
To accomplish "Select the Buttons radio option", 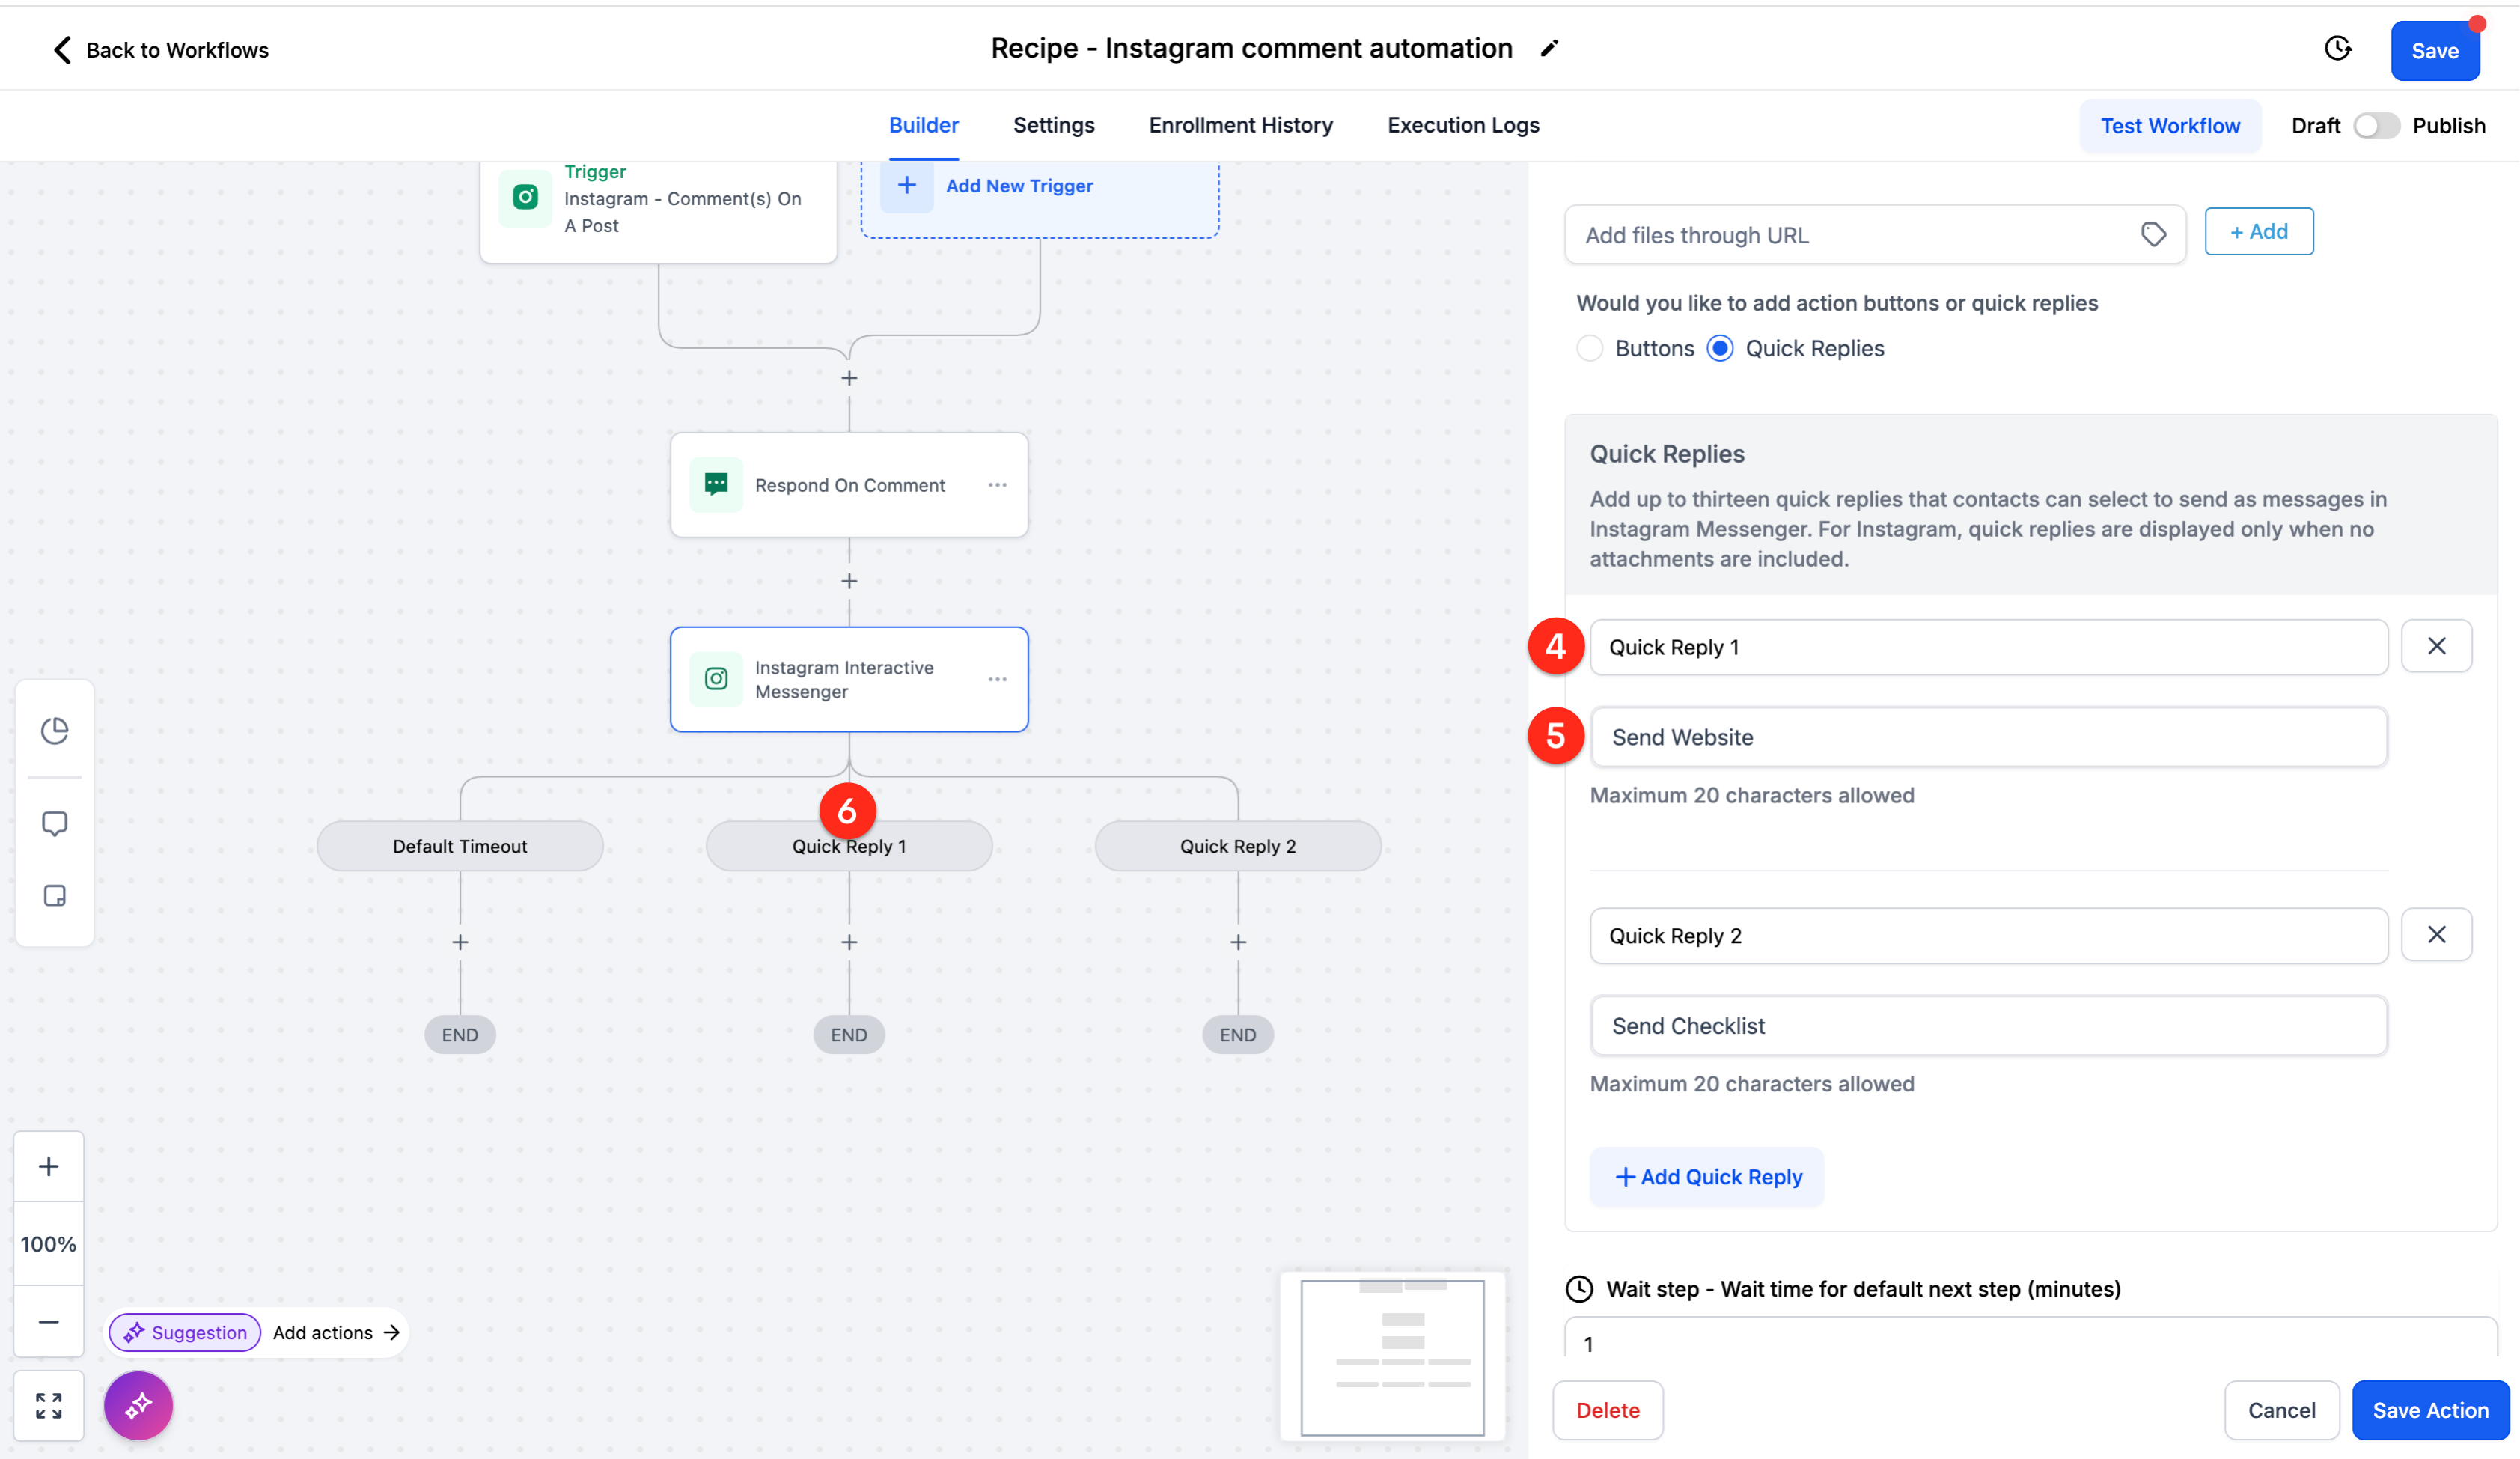I will pyautogui.click(x=1589, y=348).
